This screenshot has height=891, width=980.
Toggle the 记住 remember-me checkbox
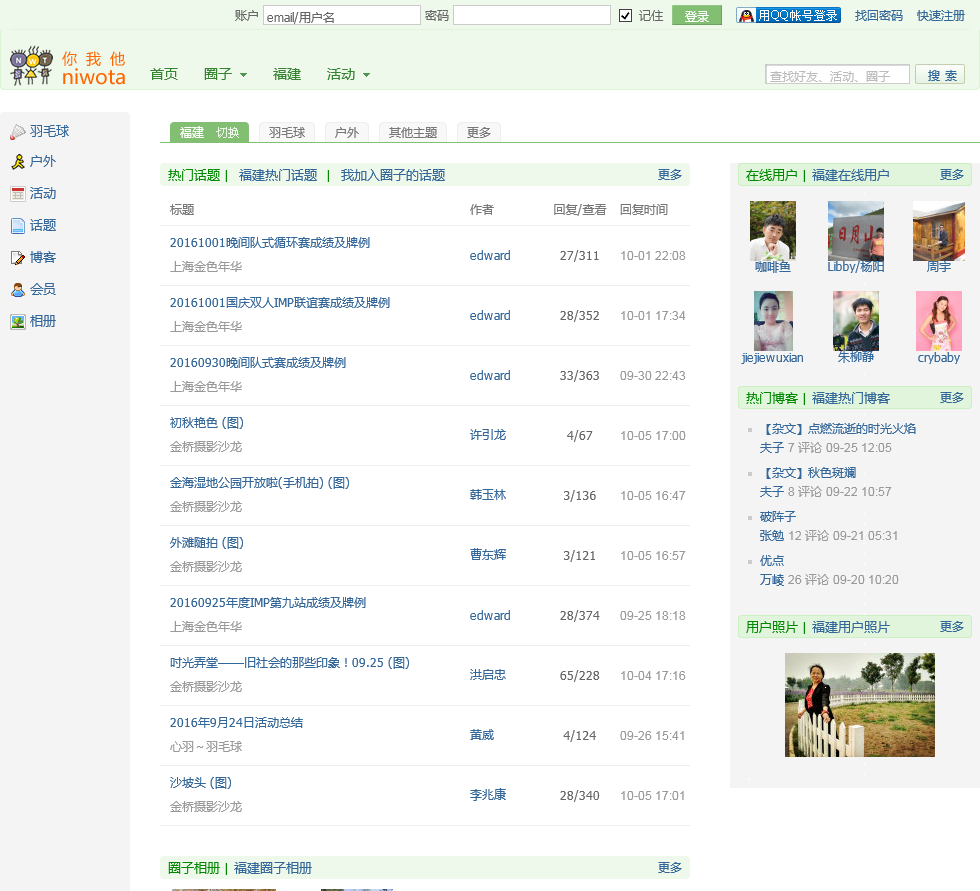[x=625, y=16]
